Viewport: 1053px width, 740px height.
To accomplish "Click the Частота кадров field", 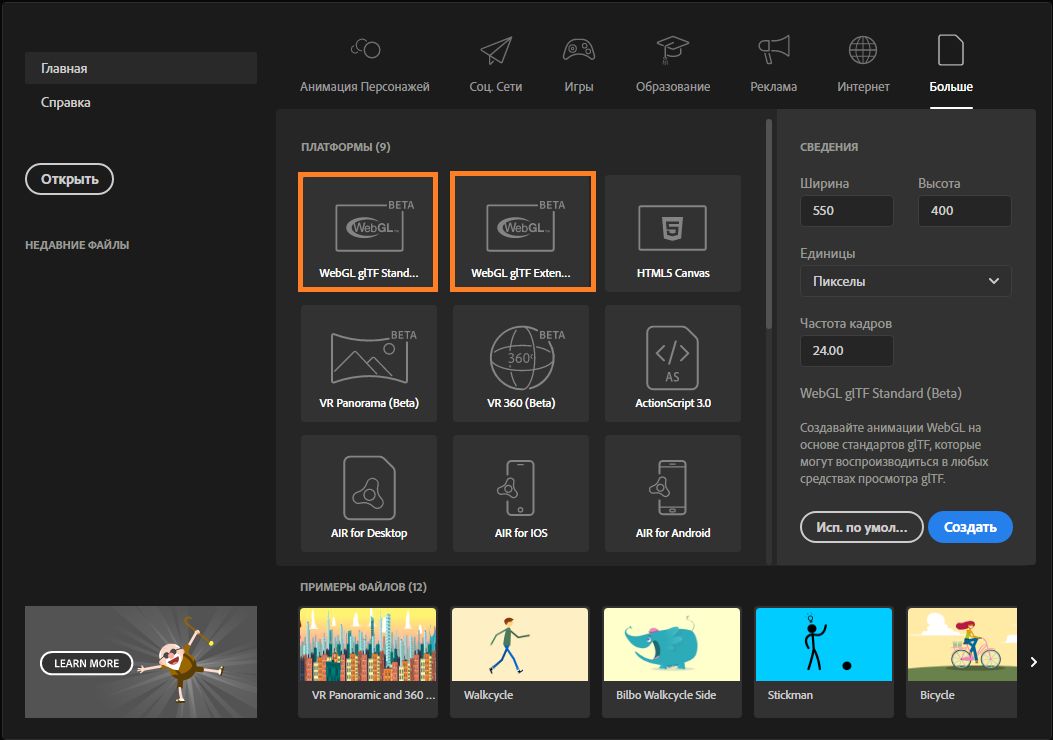I will point(846,351).
